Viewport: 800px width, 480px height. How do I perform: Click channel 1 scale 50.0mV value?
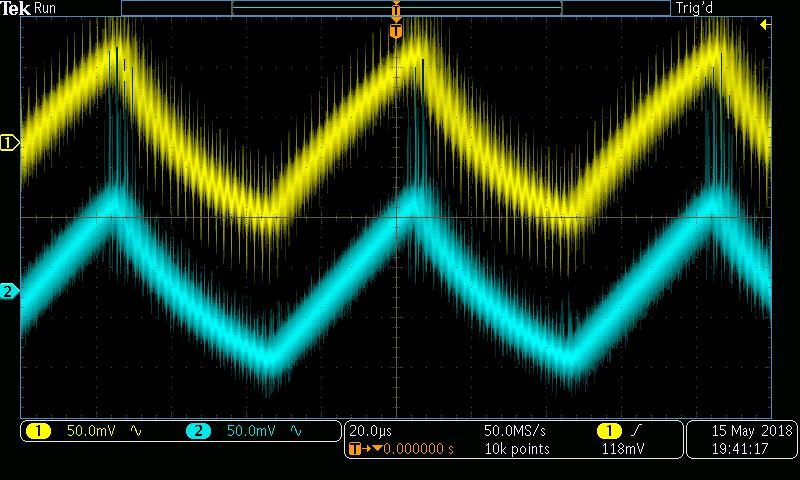point(91,431)
